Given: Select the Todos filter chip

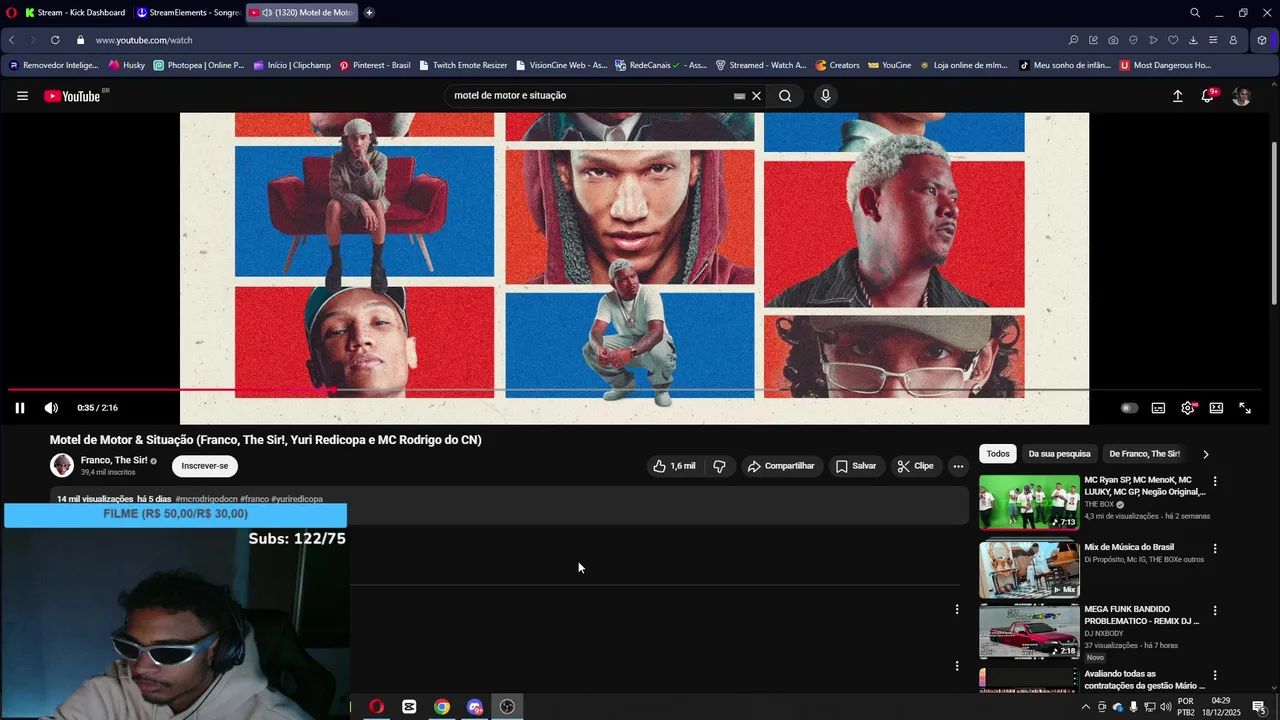Looking at the screenshot, I should [x=998, y=454].
